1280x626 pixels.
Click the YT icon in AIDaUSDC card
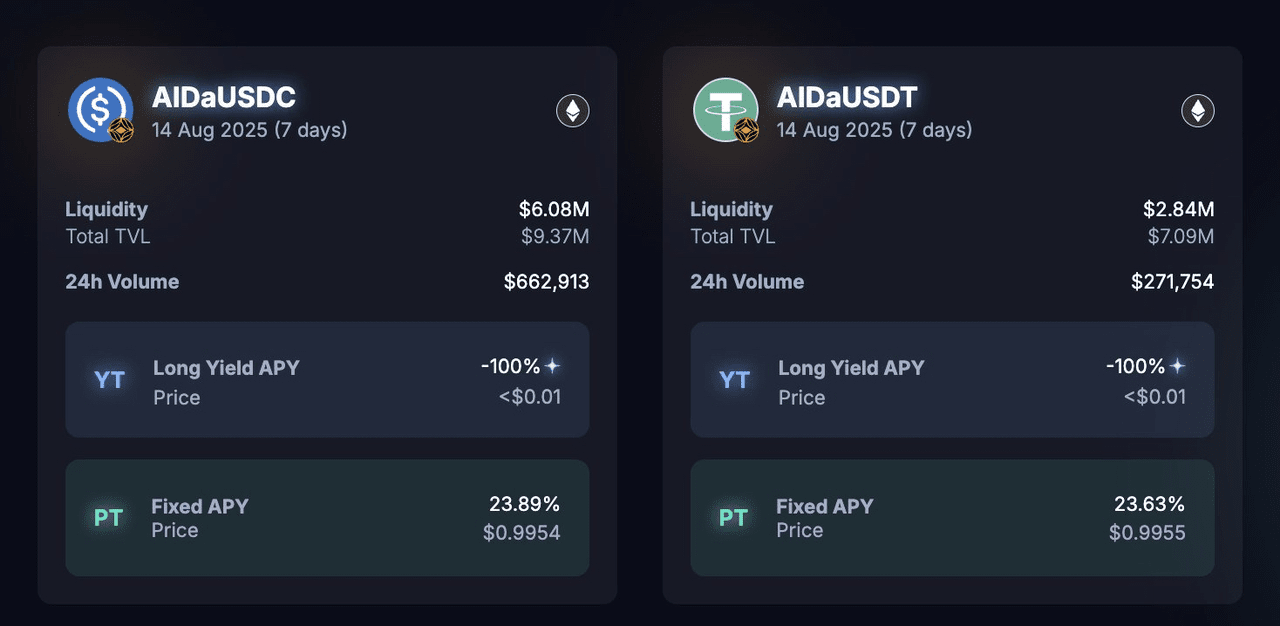109,380
